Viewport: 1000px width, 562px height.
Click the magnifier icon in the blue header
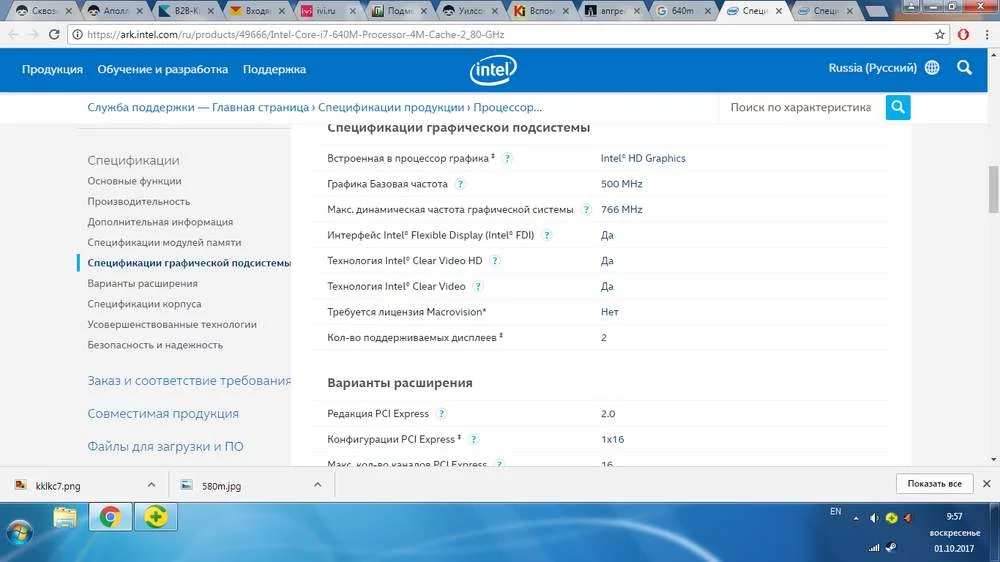tap(964, 68)
